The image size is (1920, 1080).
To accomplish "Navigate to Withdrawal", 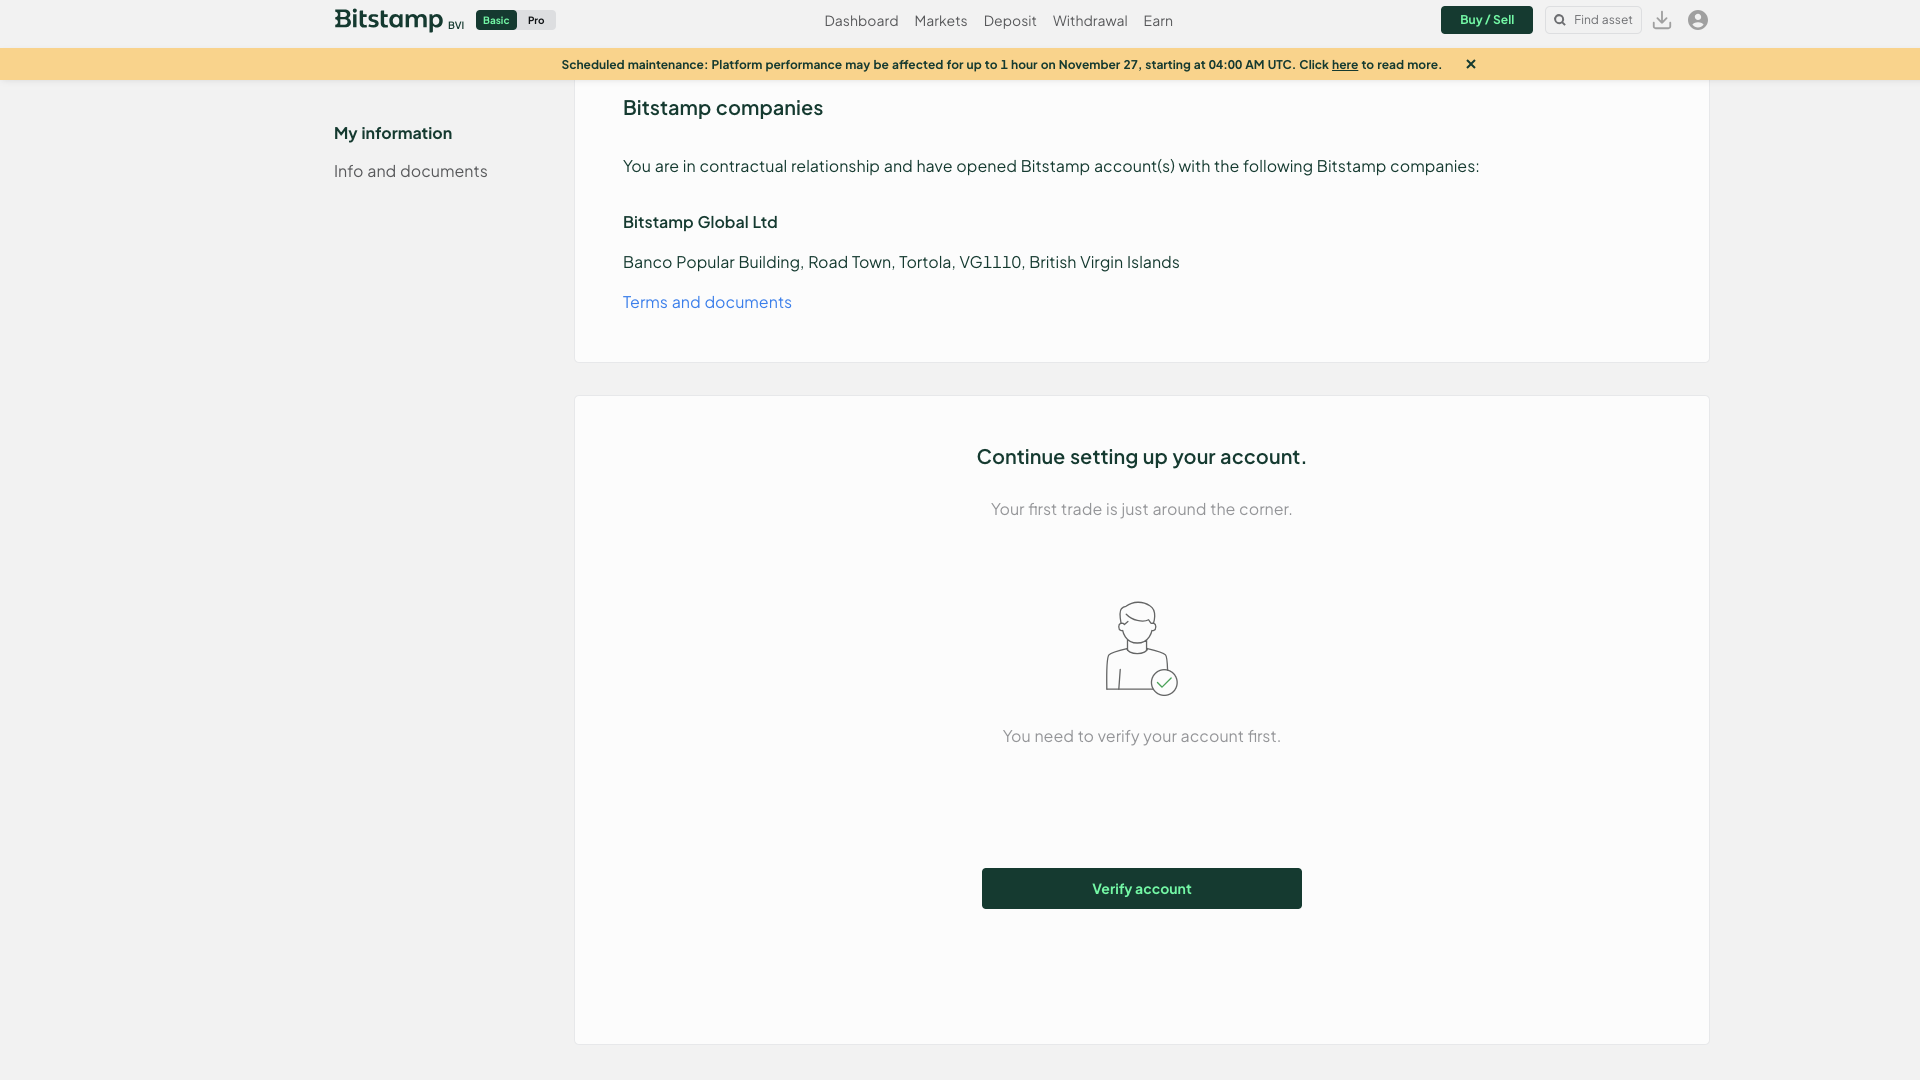I will point(1090,21).
